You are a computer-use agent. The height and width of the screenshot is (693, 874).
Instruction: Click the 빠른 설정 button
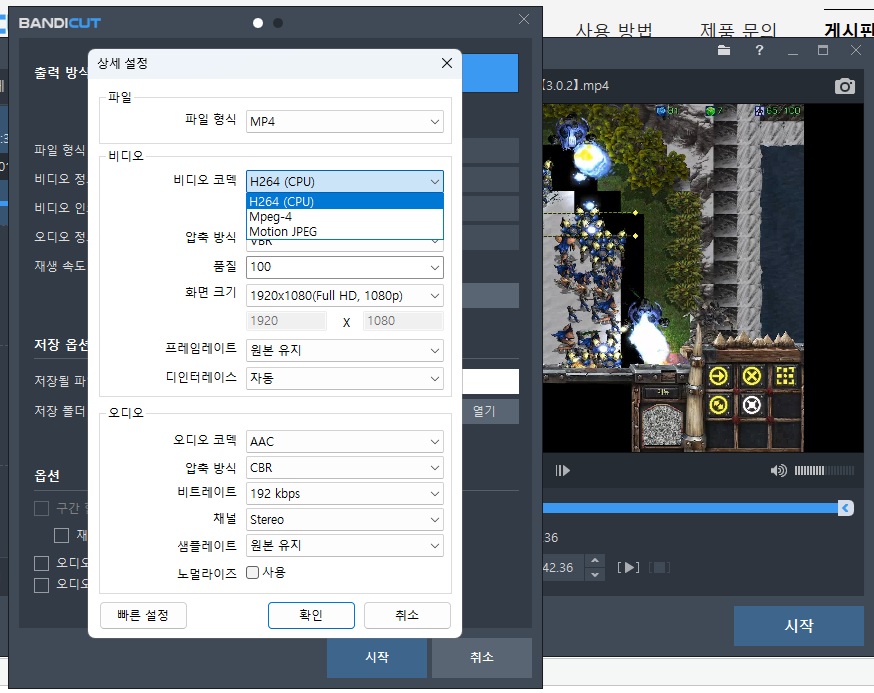(x=143, y=615)
